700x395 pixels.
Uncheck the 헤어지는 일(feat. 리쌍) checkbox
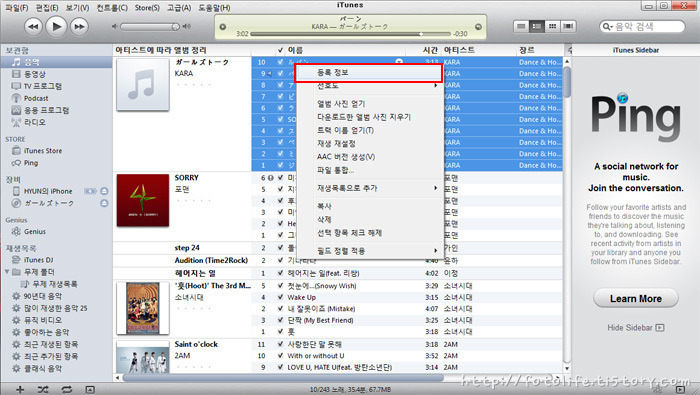[x=280, y=273]
